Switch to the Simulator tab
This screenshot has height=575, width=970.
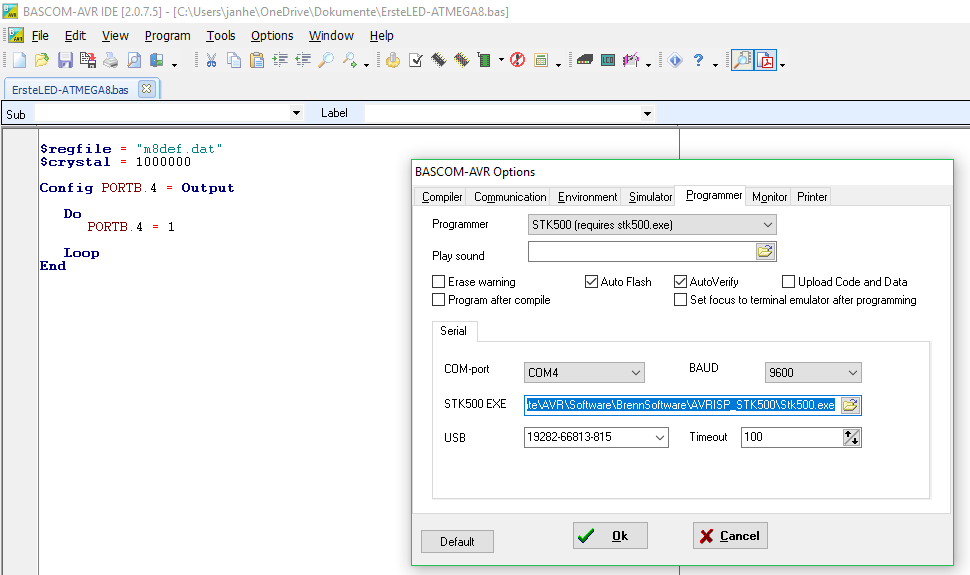click(650, 197)
